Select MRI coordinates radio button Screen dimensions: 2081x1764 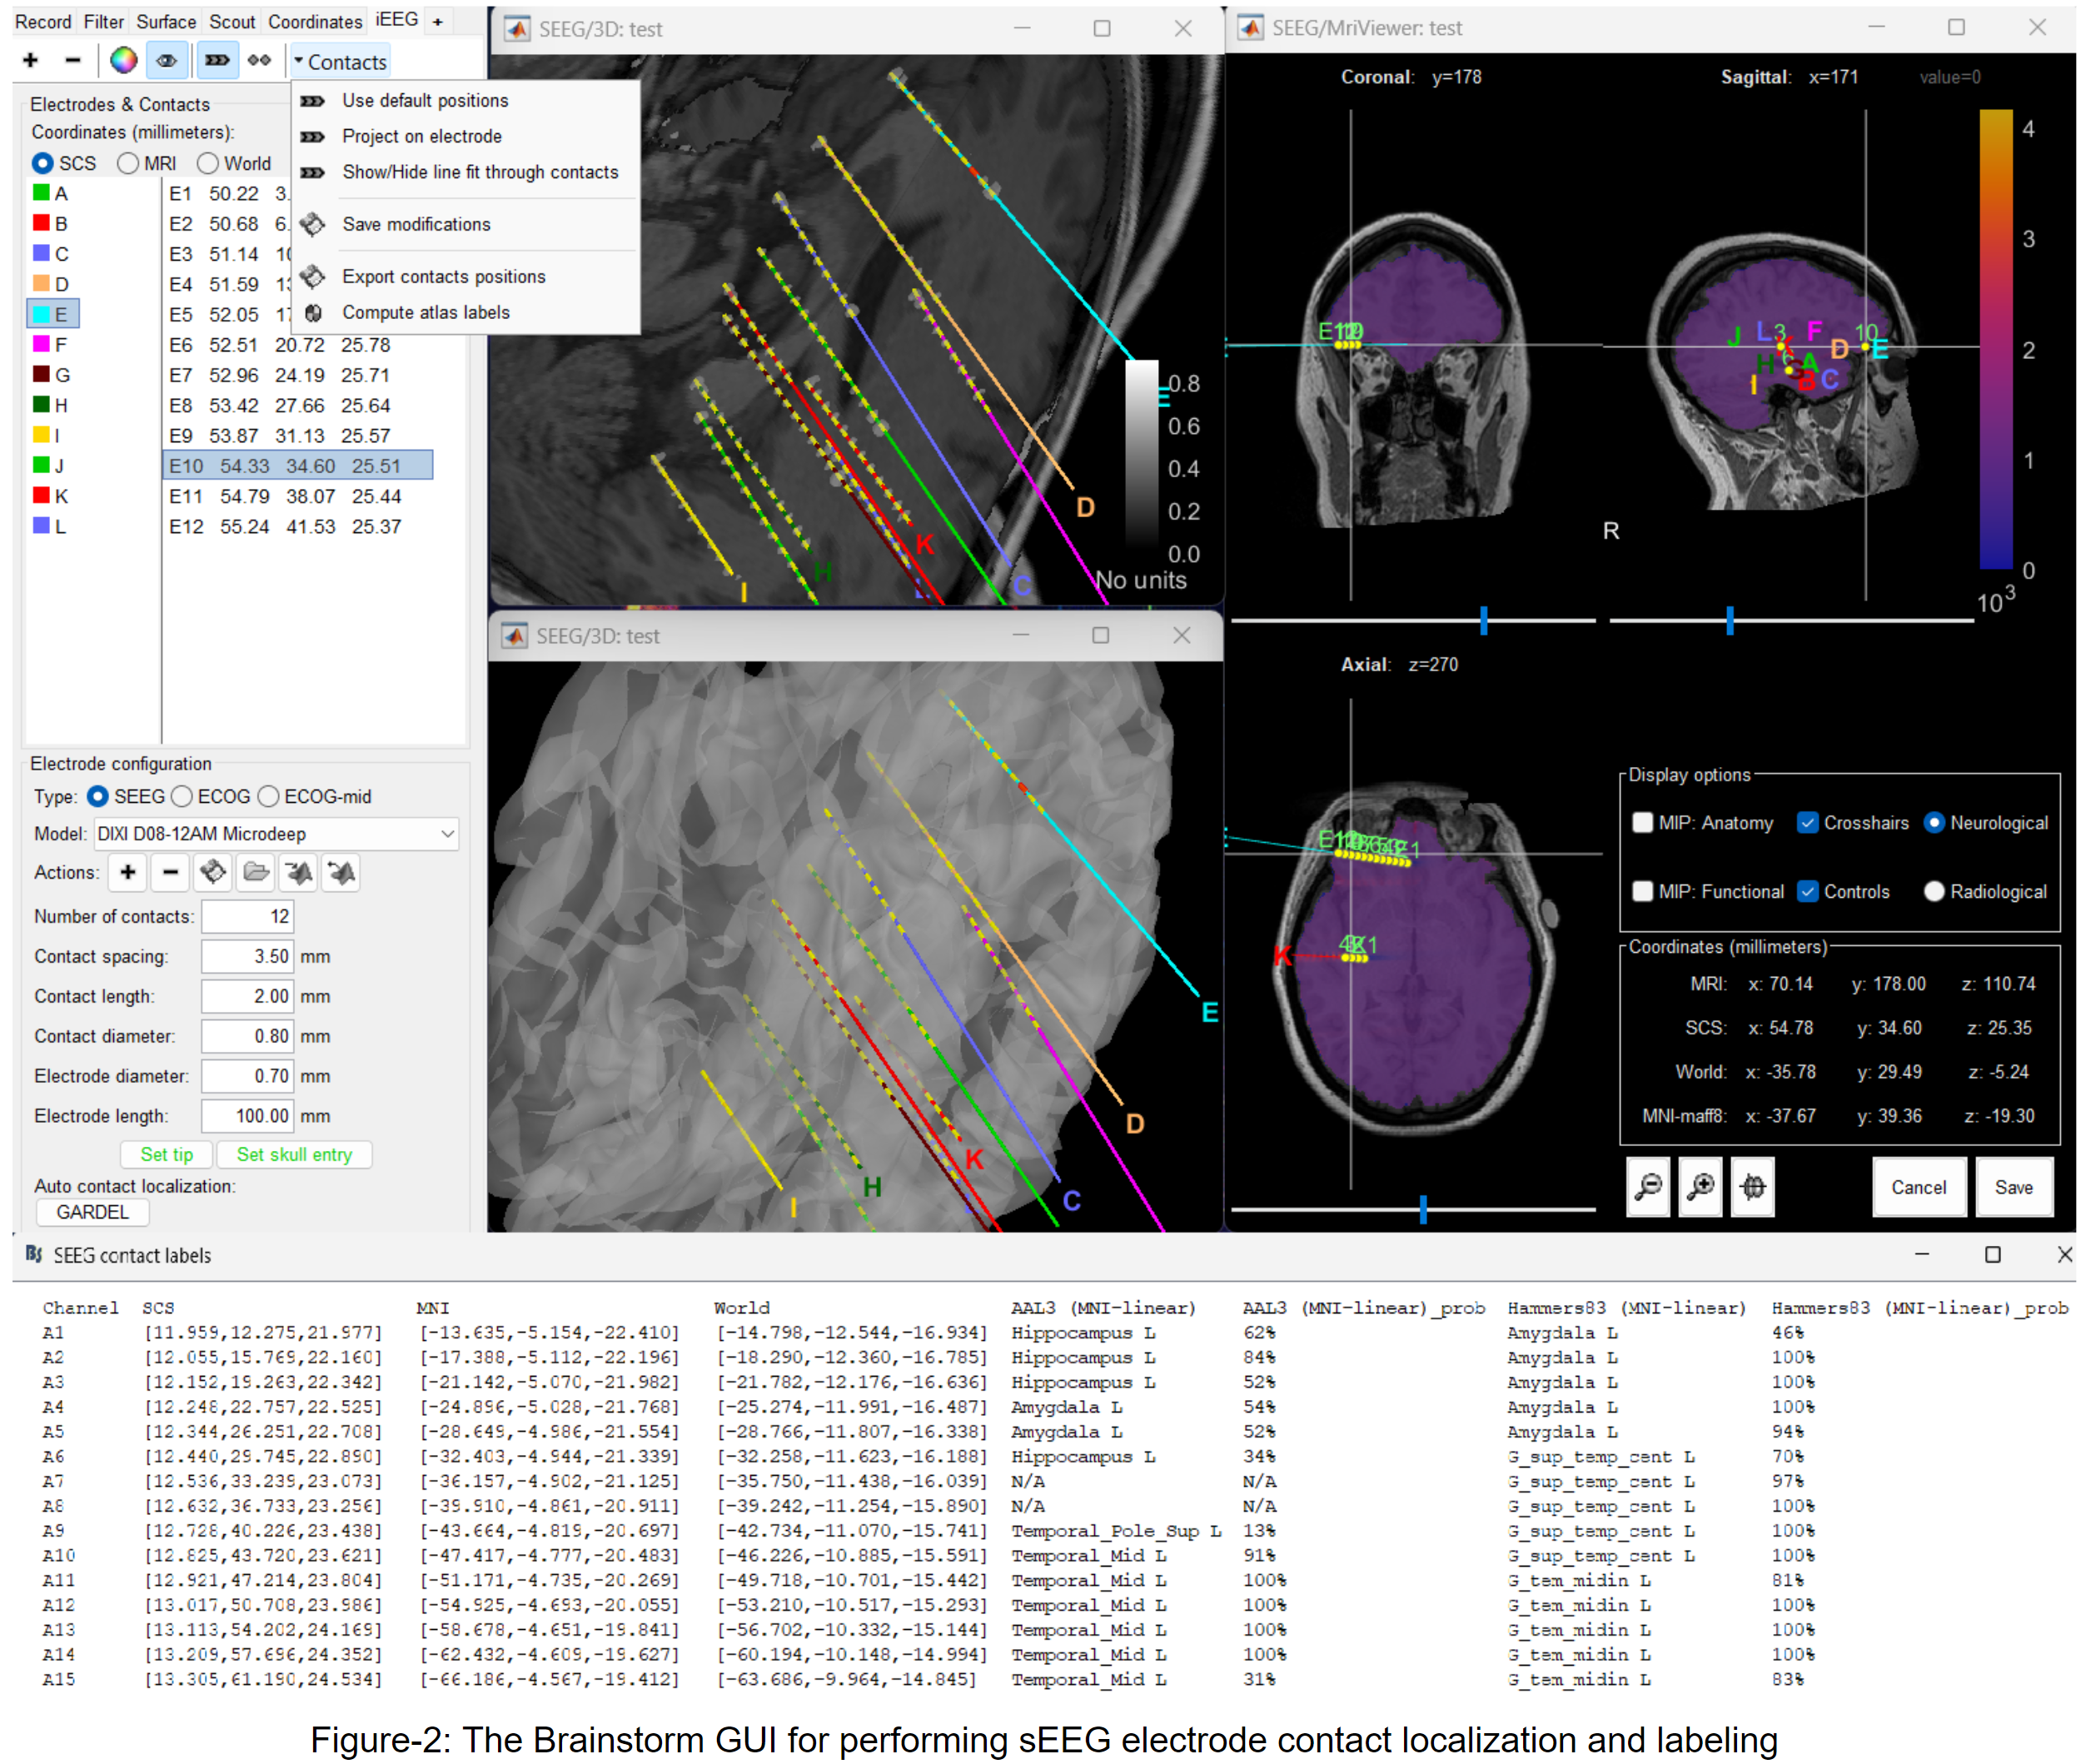coord(128,163)
